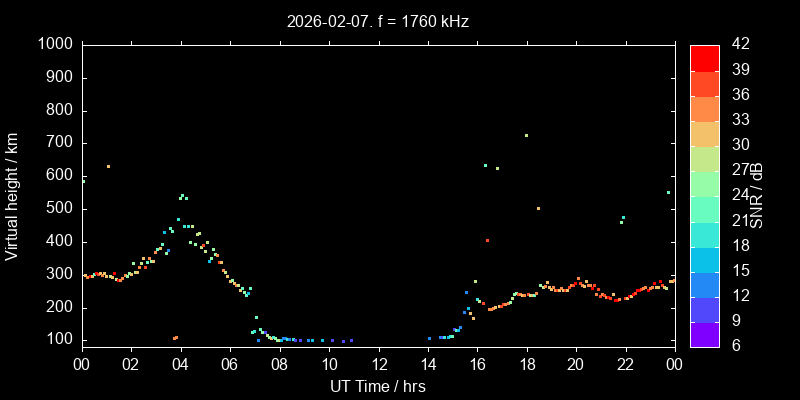Viewport: 800px width, 400px height.
Task: Click the turquoise 18–21 dB colorbar band
Action: coord(704,234)
